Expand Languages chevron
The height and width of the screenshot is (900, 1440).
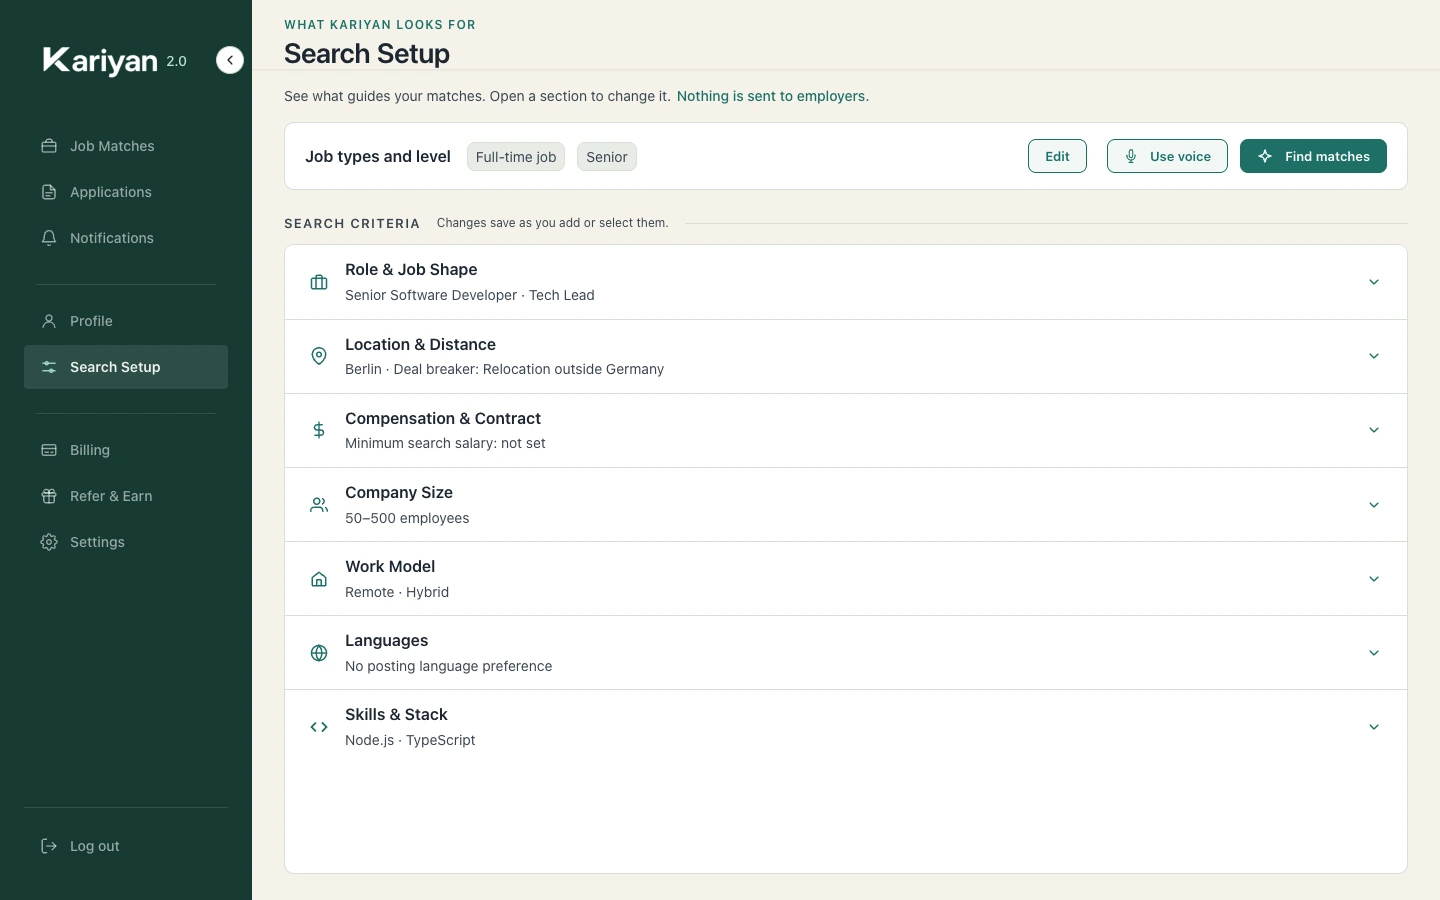point(1374,653)
